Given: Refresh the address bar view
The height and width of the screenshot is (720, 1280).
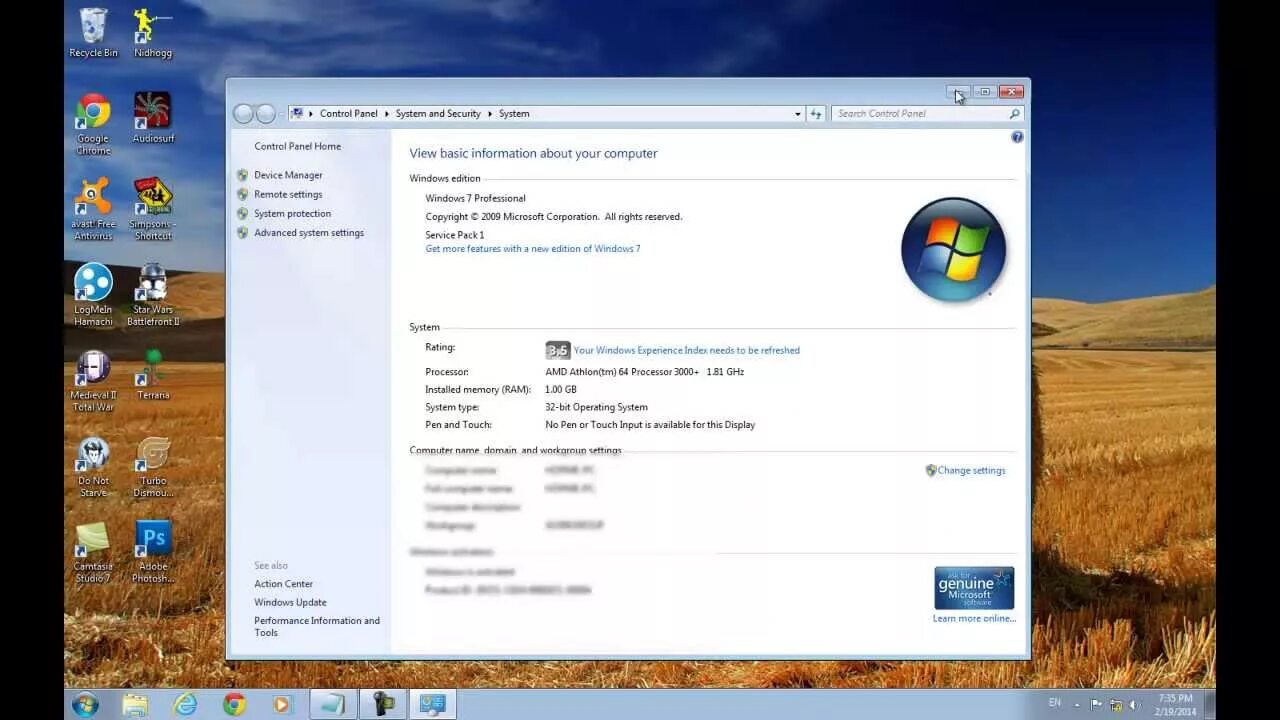Looking at the screenshot, I should (x=816, y=114).
